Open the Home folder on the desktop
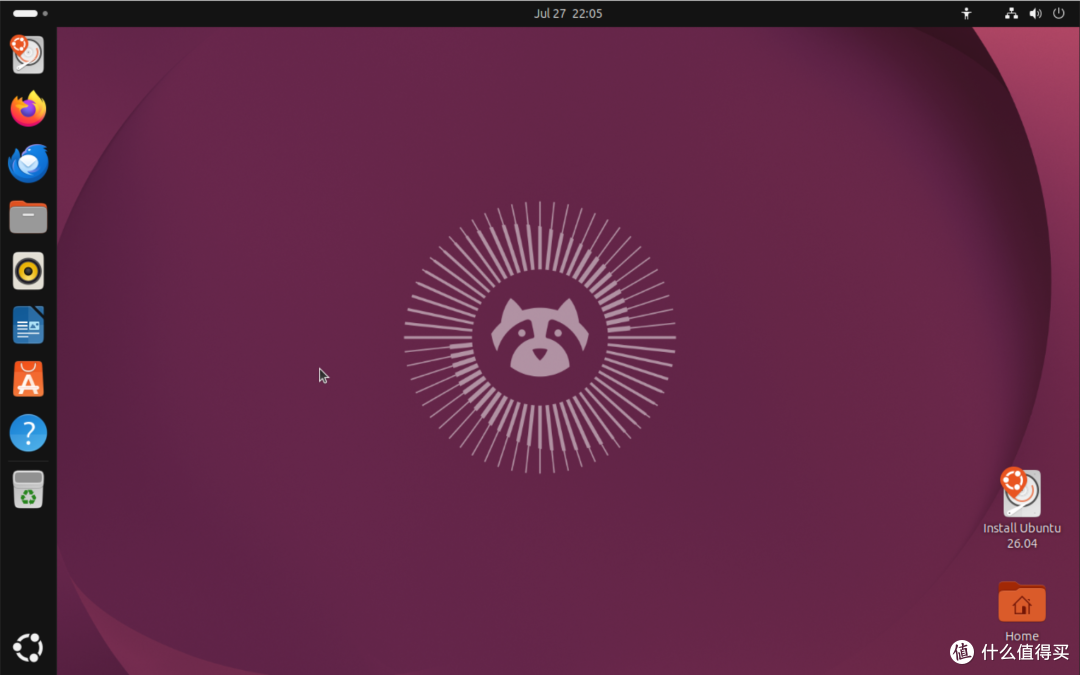The height and width of the screenshot is (675, 1080). (x=1021, y=612)
